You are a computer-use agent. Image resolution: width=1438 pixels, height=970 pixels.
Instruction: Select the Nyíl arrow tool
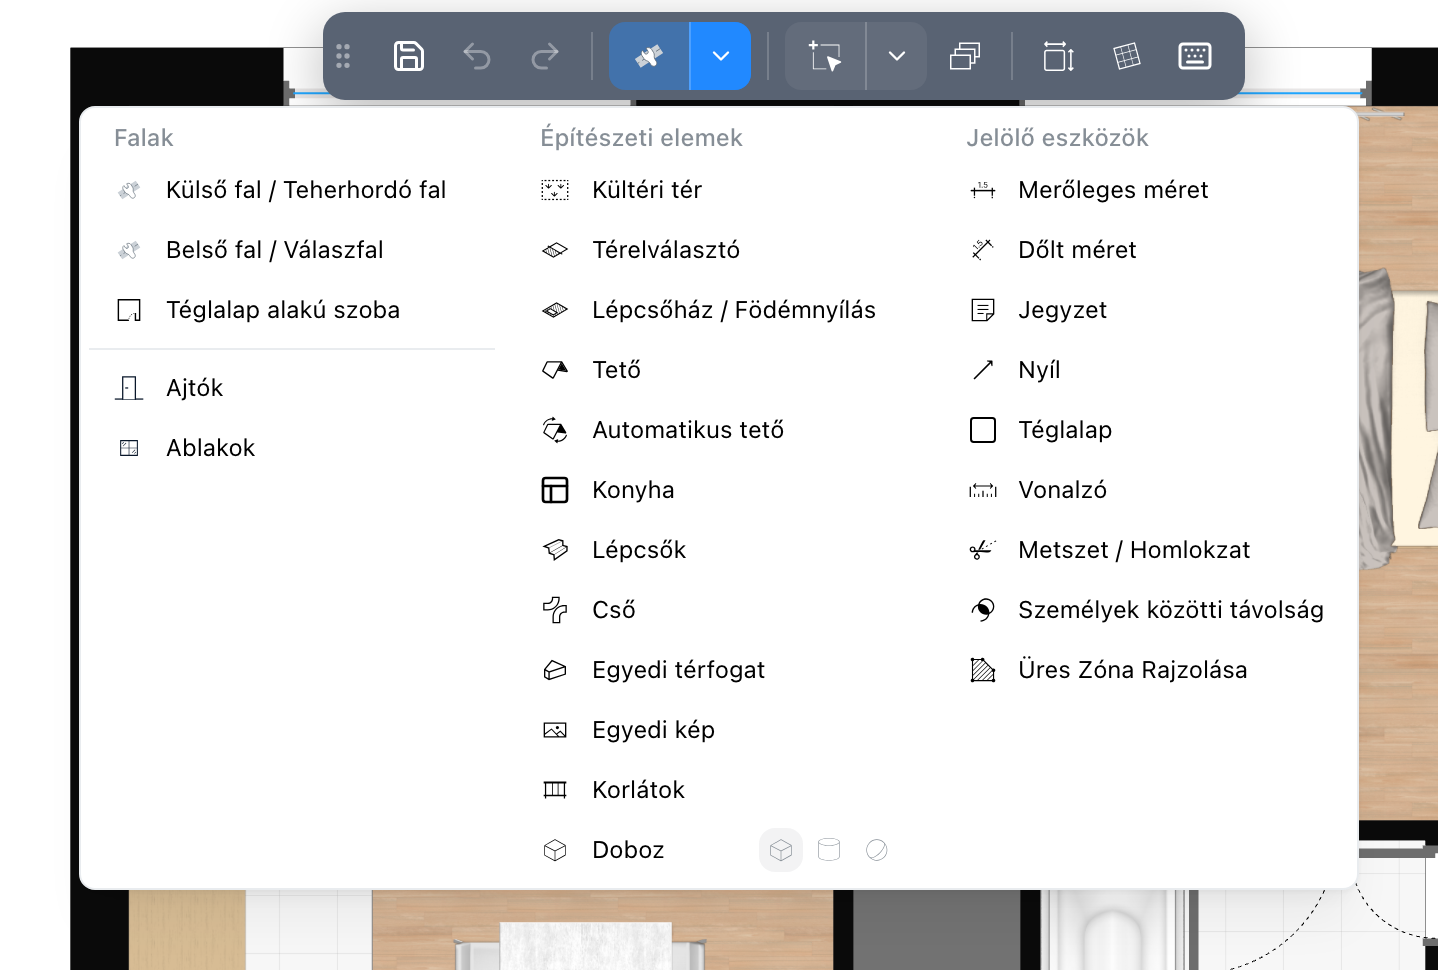1144,370
